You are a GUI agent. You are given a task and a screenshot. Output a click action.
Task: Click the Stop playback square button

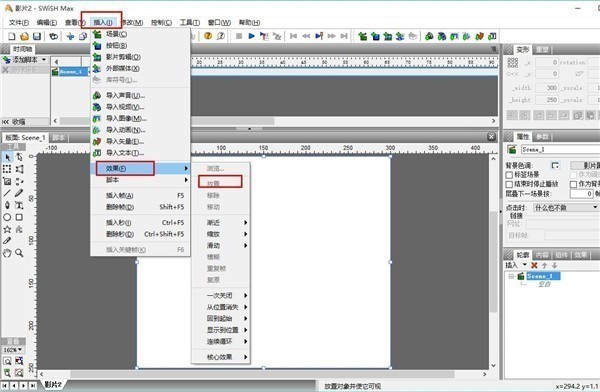click(x=239, y=36)
